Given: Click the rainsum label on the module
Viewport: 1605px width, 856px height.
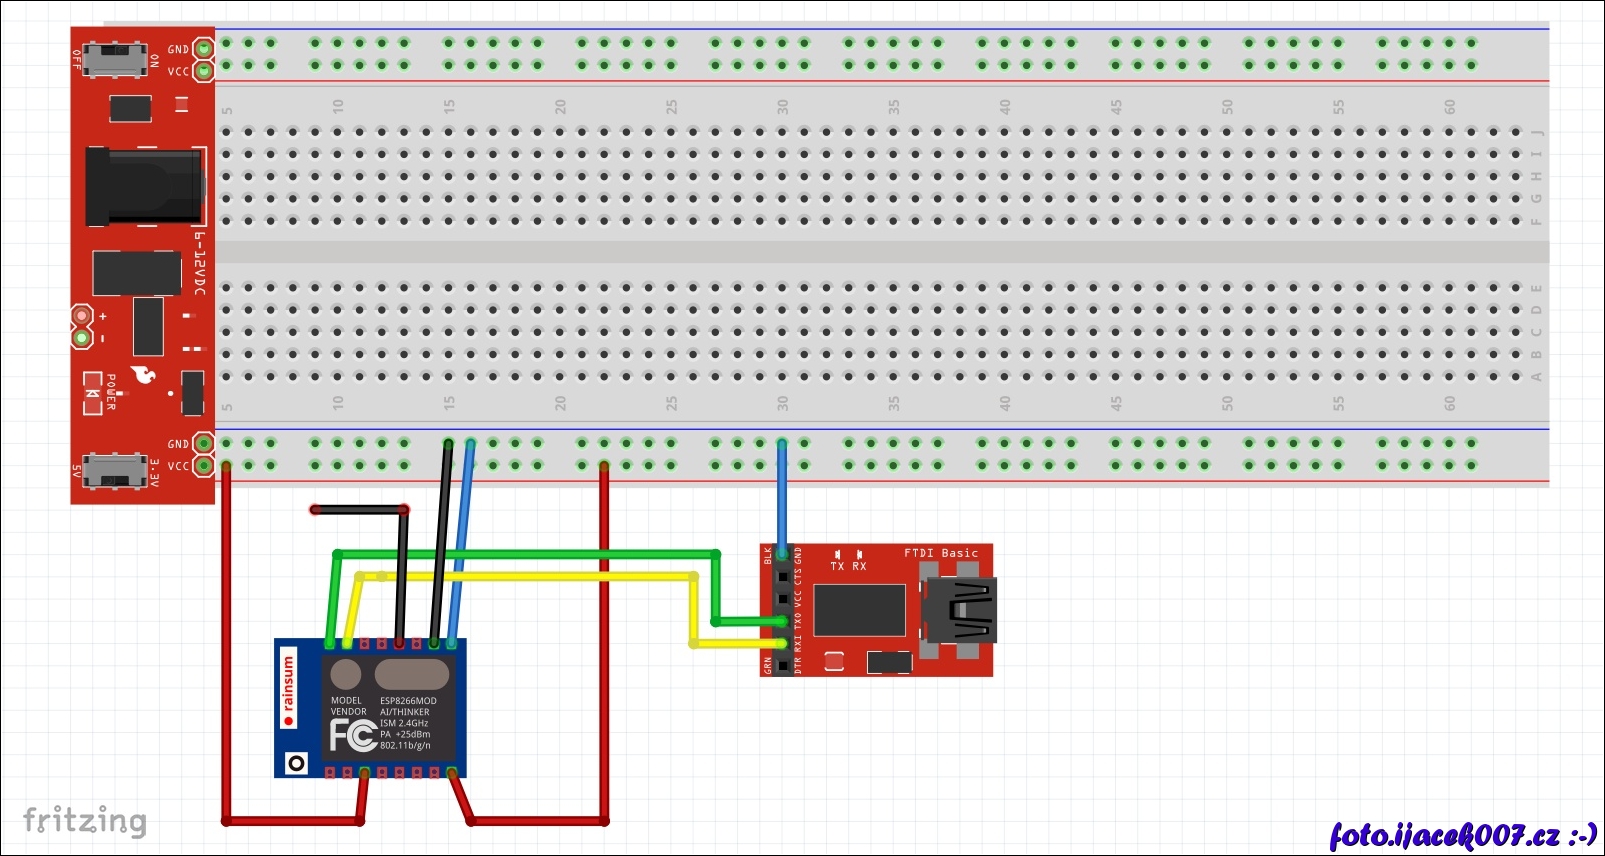Looking at the screenshot, I should [289, 690].
